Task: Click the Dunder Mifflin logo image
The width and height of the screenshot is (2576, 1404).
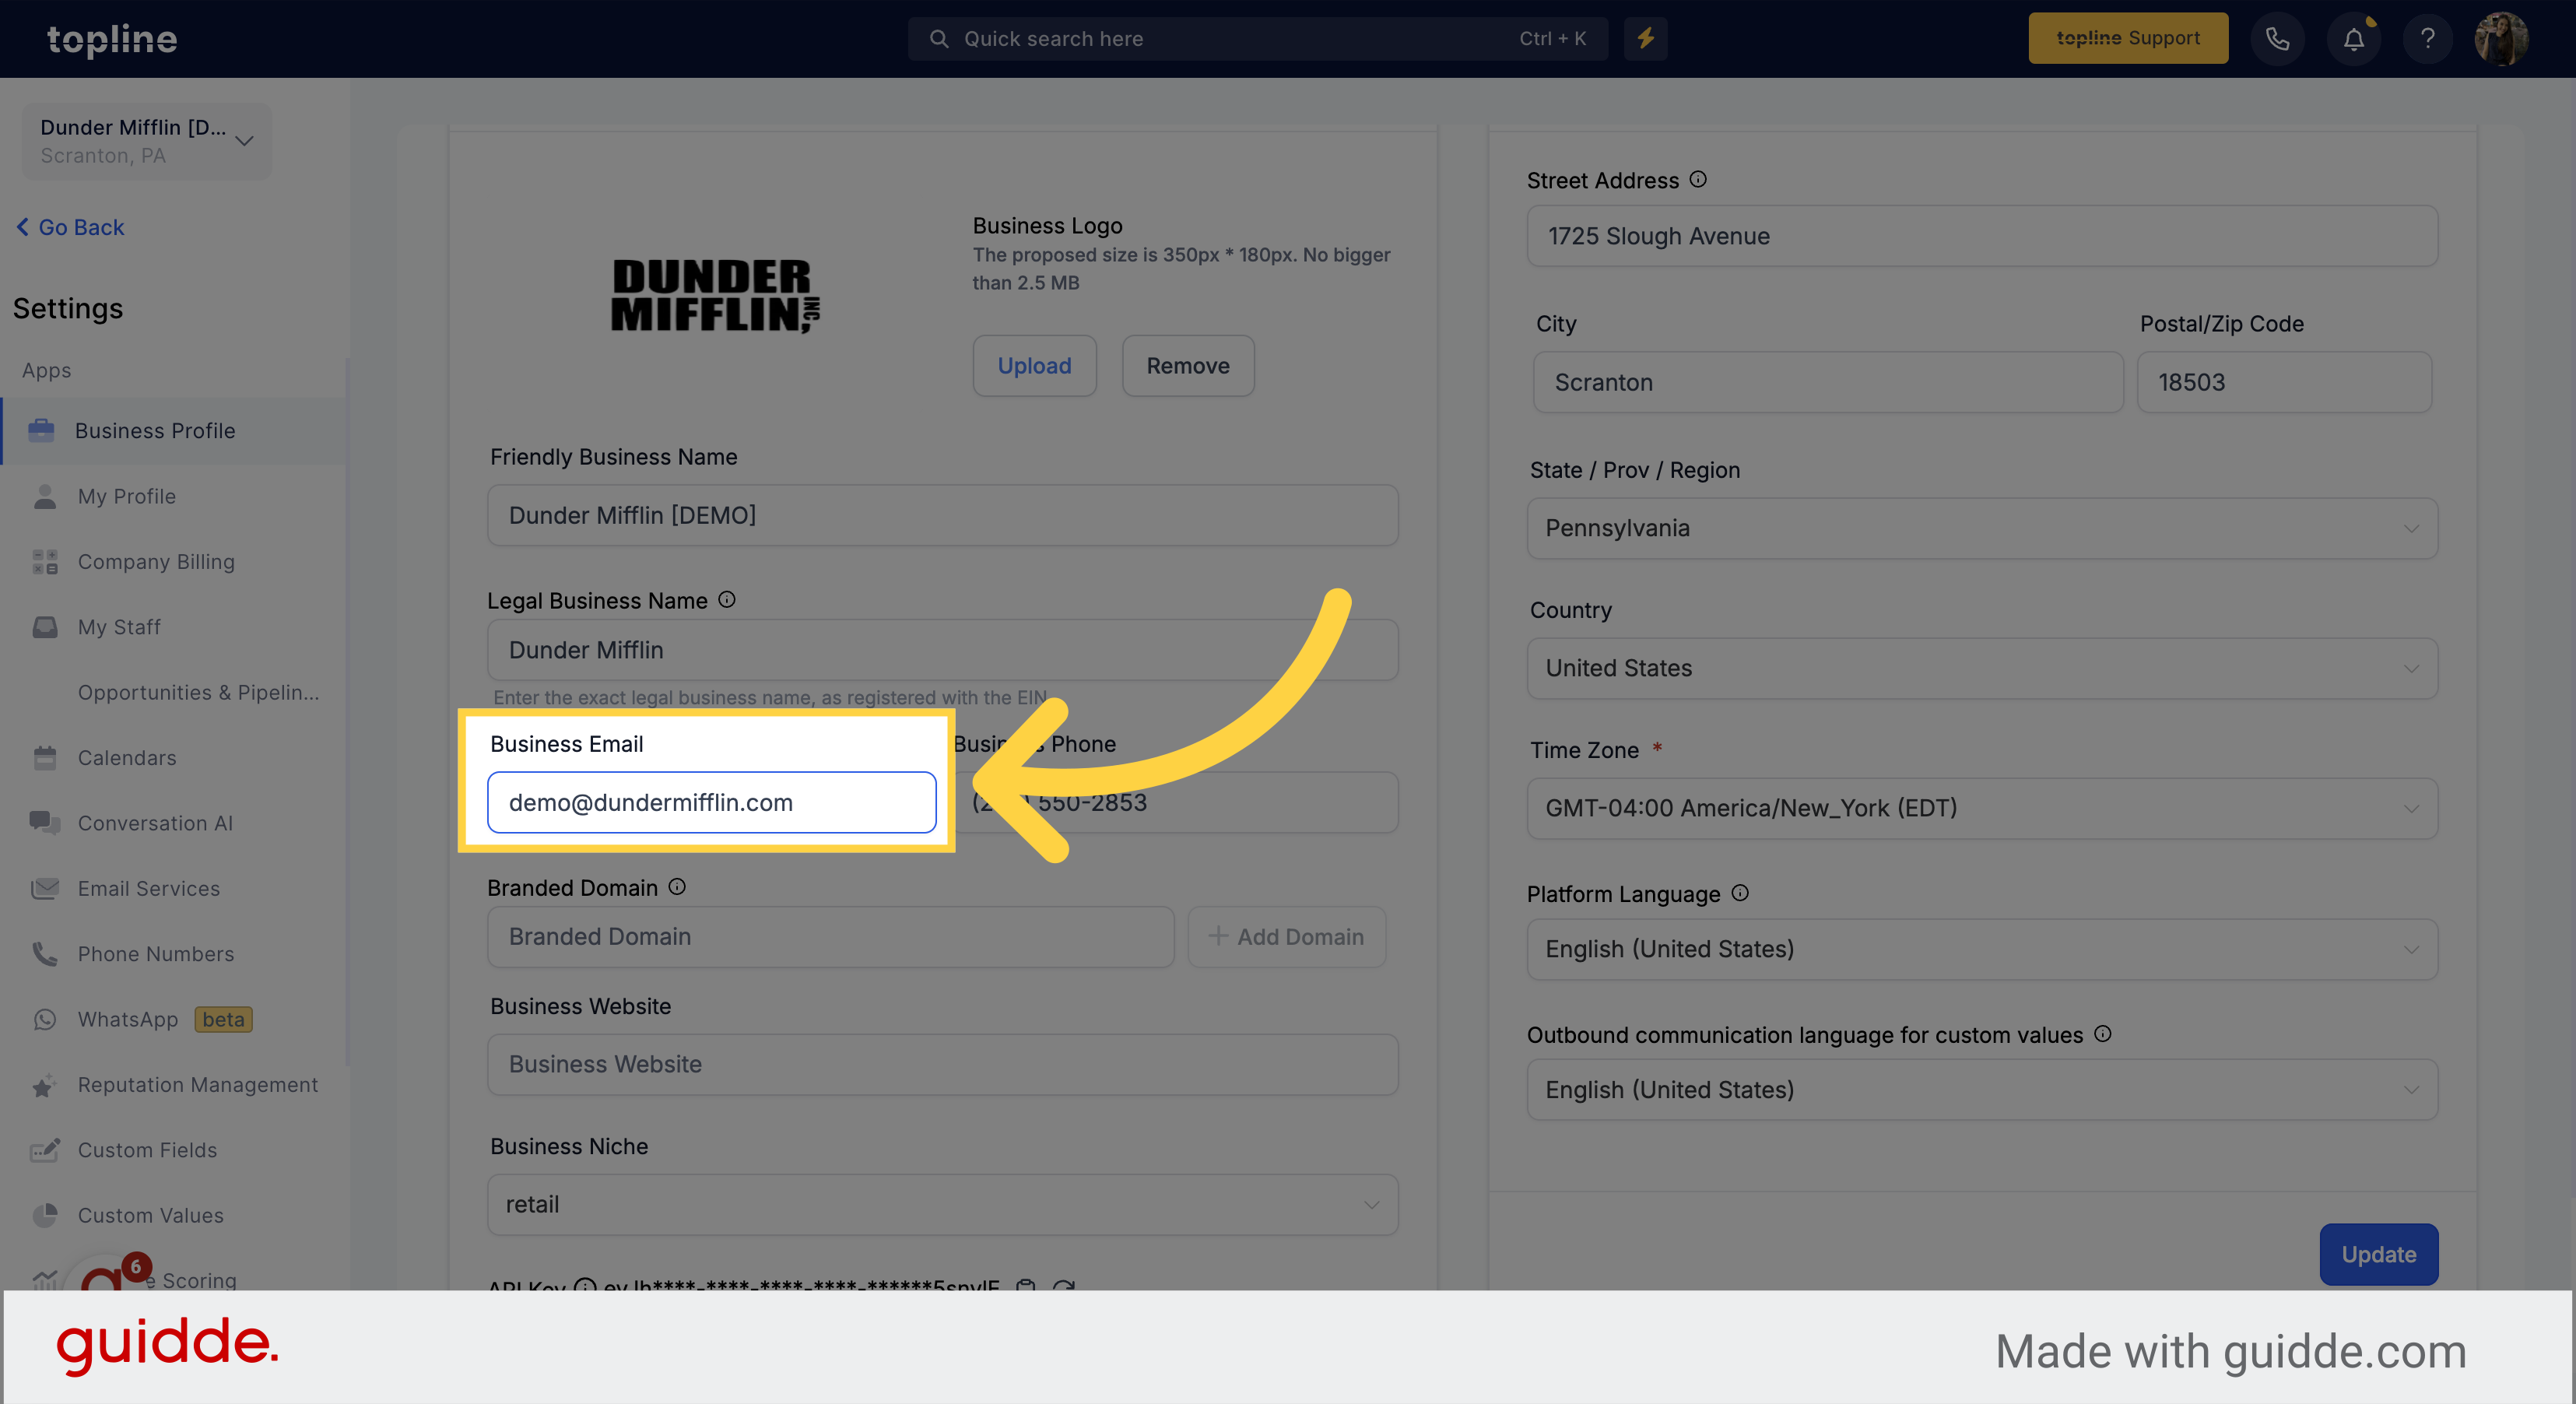Action: 716,296
